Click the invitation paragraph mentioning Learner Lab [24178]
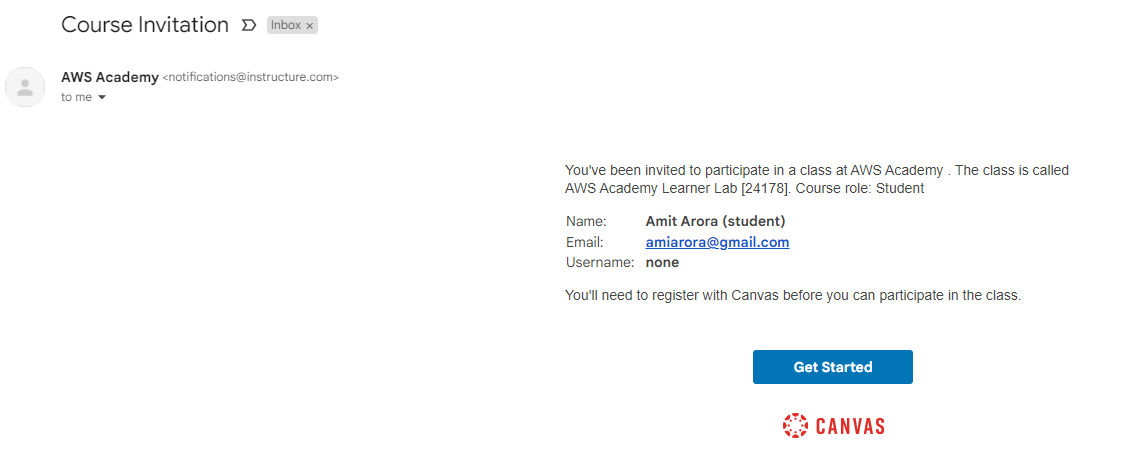The image size is (1126, 464). [x=816, y=179]
